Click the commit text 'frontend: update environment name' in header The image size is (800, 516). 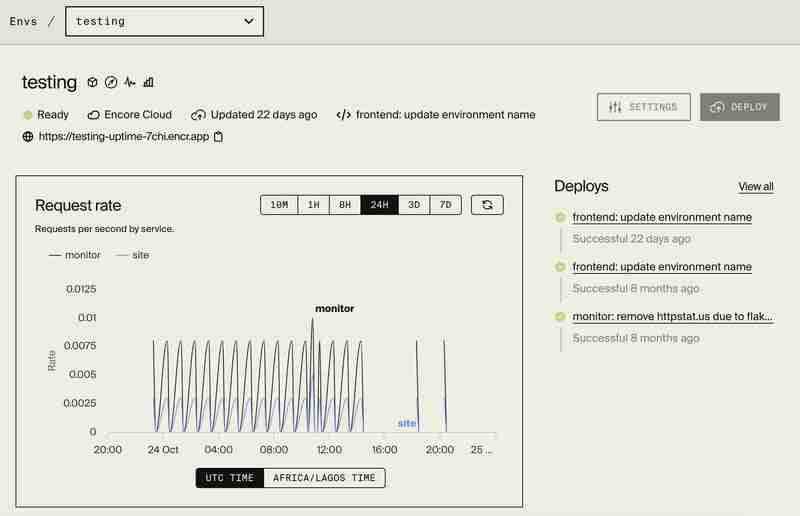[x=445, y=115]
